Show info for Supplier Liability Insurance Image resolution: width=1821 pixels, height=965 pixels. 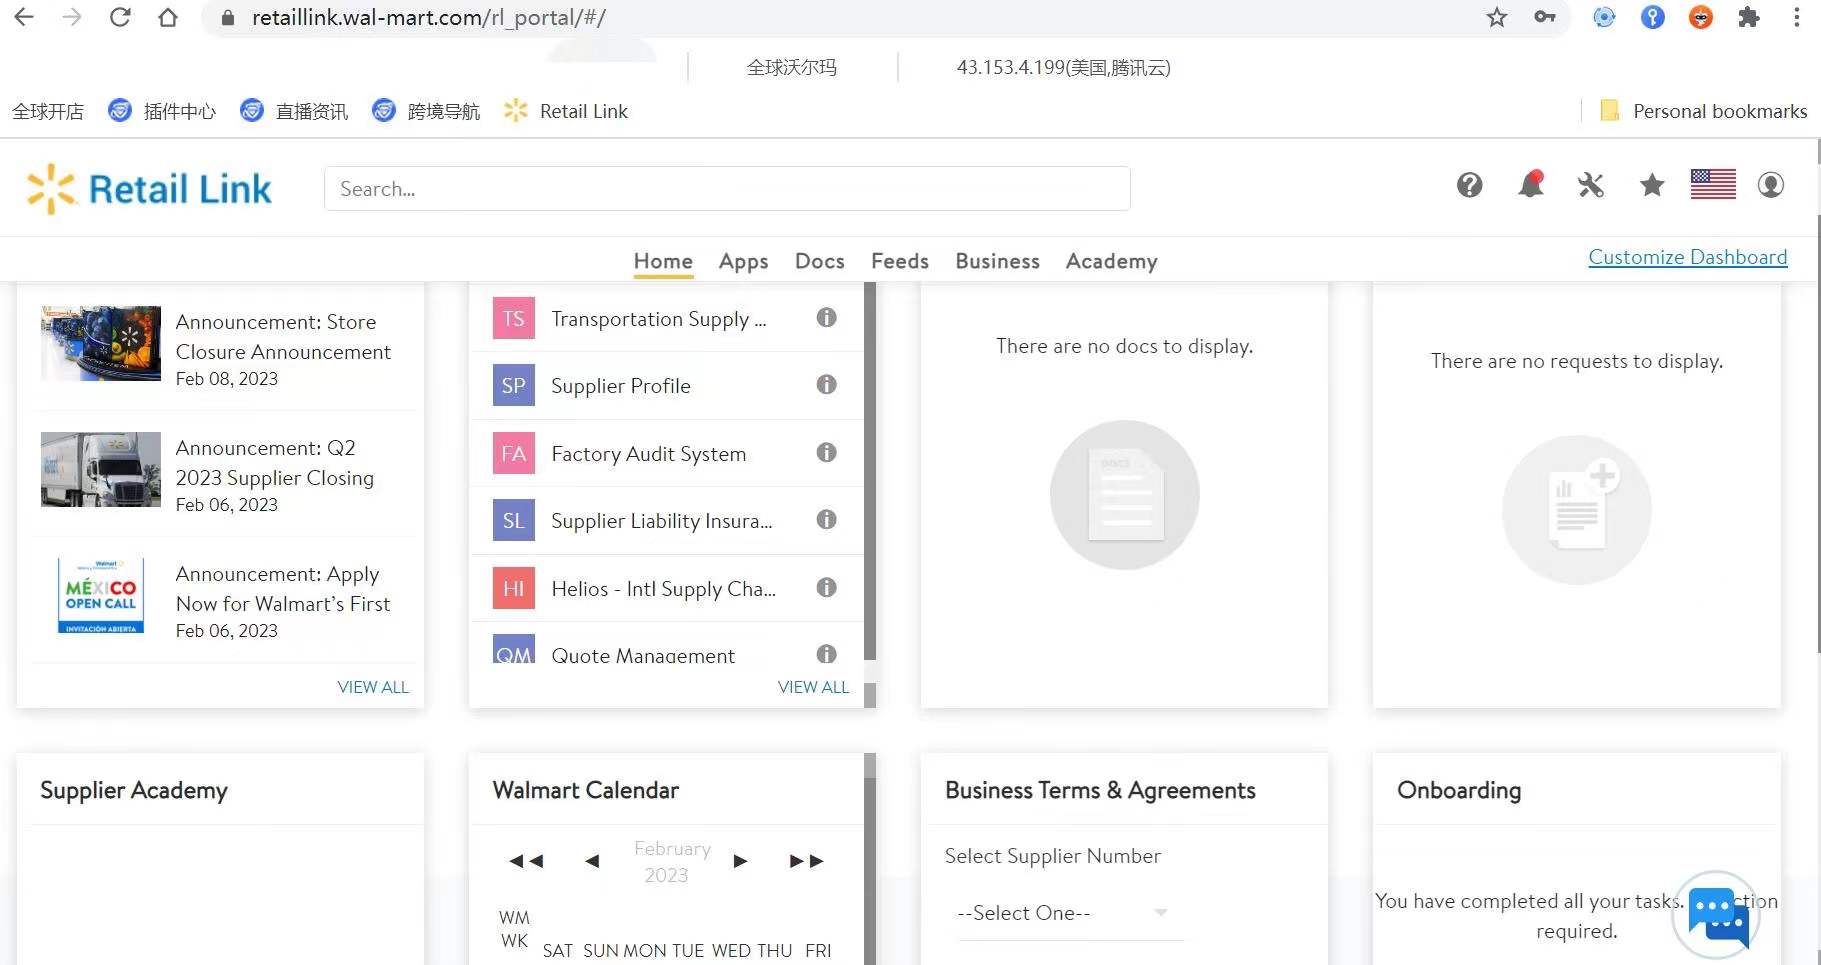[826, 519]
